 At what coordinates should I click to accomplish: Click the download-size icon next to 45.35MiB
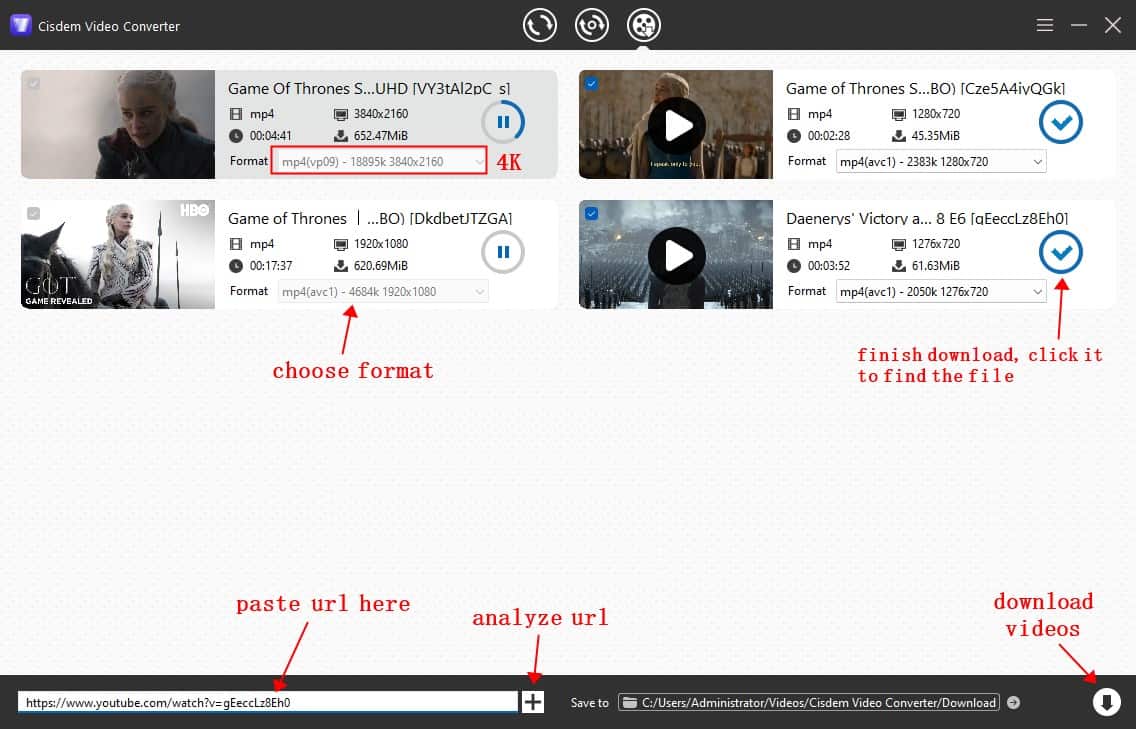point(898,136)
